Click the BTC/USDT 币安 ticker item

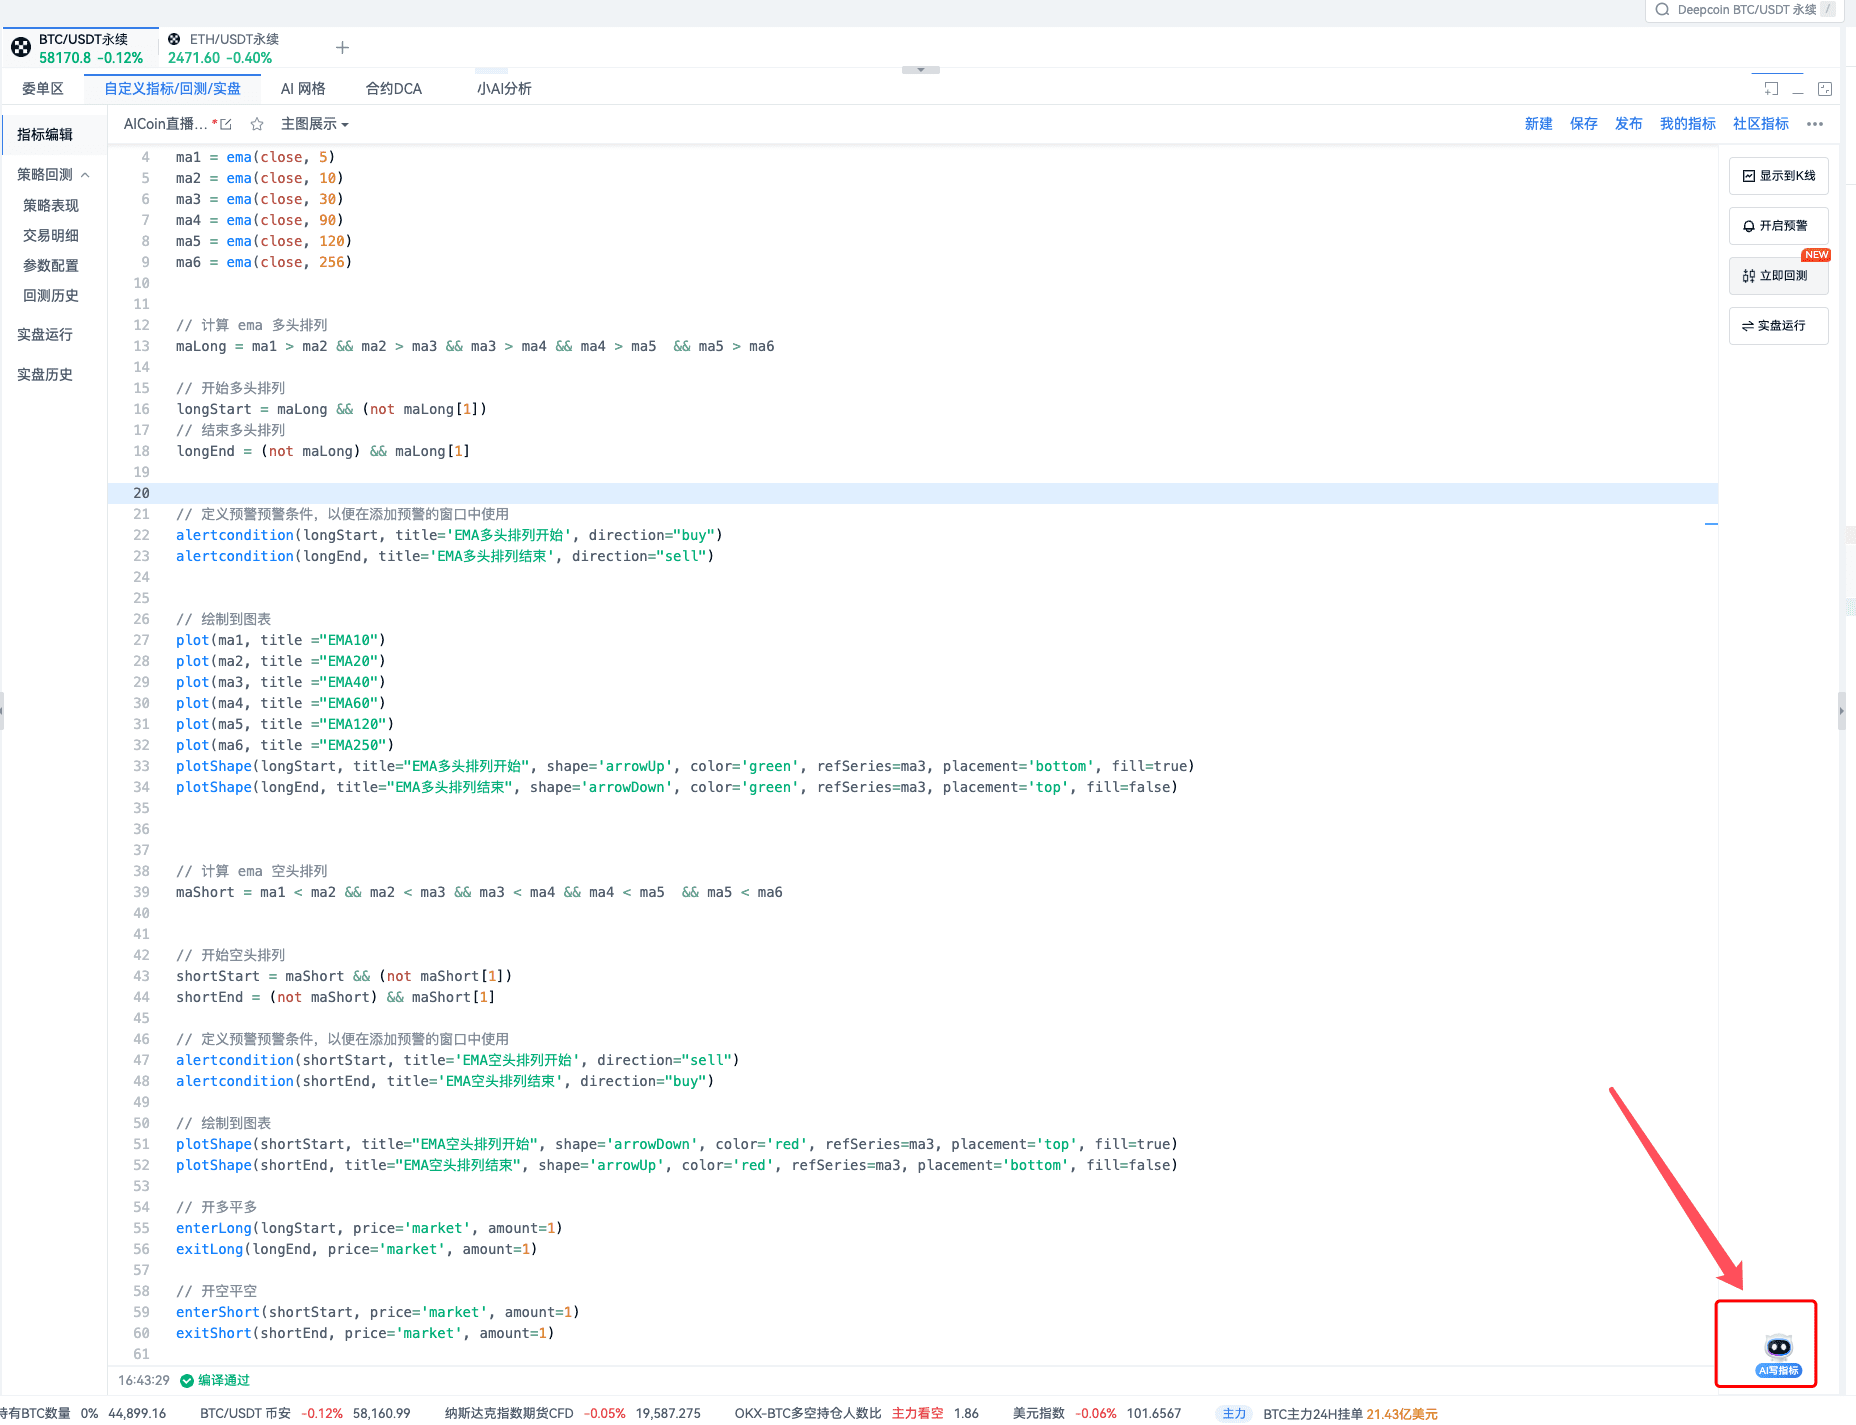pyautogui.click(x=305, y=1413)
